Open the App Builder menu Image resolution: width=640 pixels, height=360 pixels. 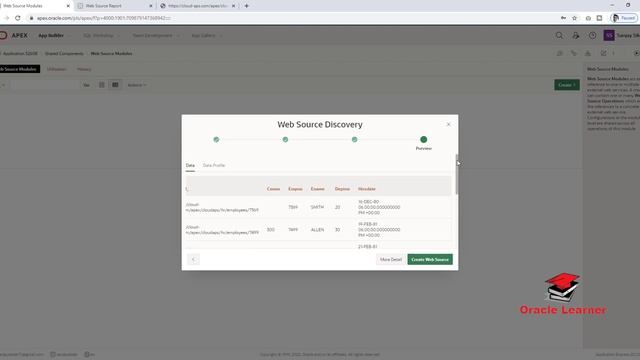tap(51, 36)
